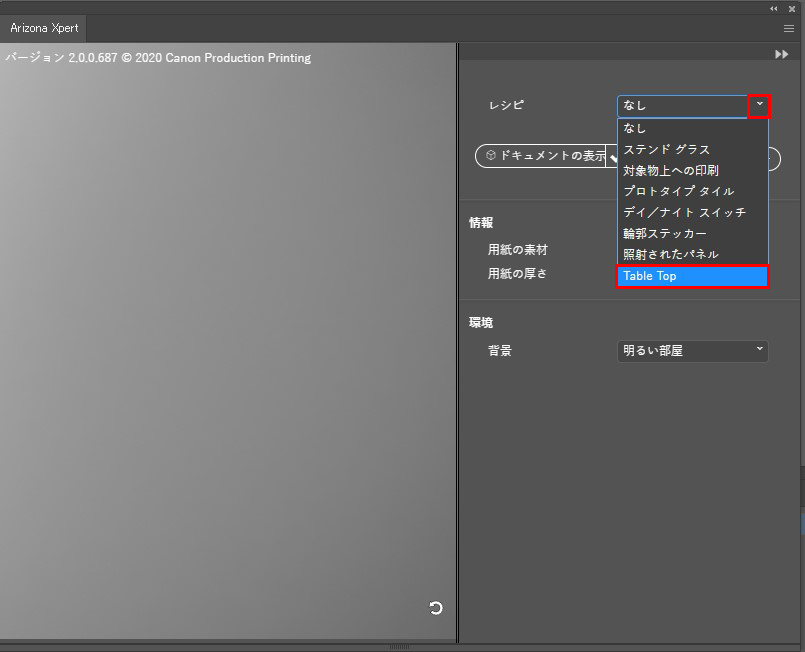Choose プロトタイプ タイル recipe
805x652 pixels.
point(692,191)
